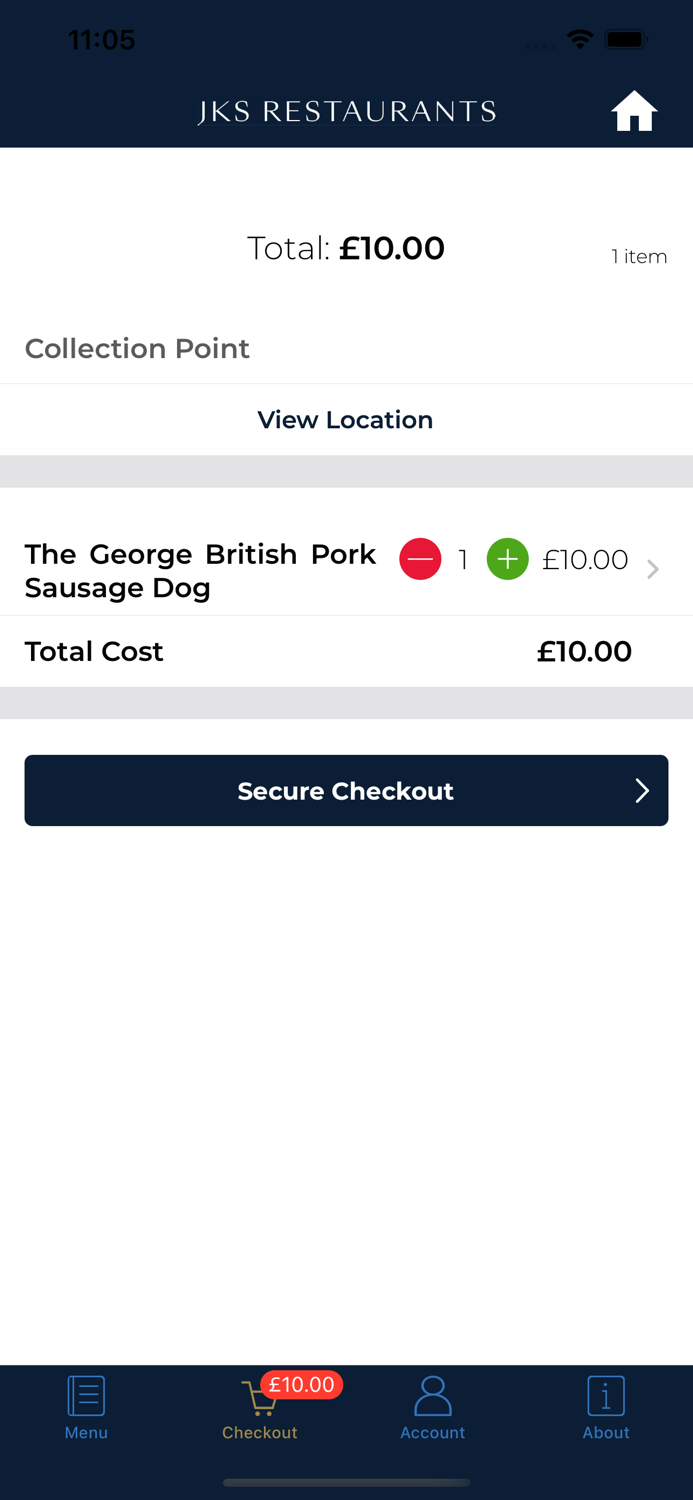
Task: Open the About info icon tab
Action: [x=606, y=1396]
